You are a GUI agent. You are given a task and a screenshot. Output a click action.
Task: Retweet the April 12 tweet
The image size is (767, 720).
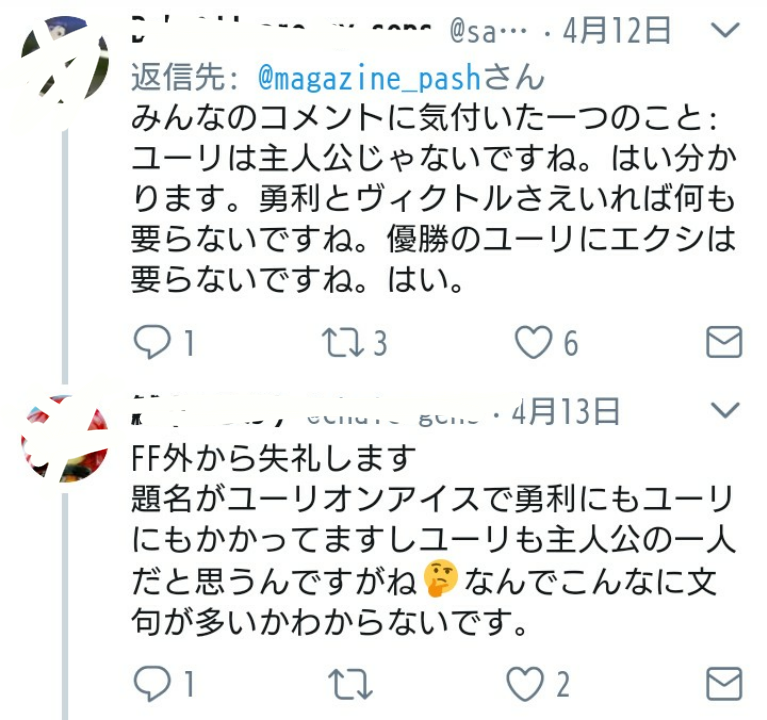click(343, 342)
